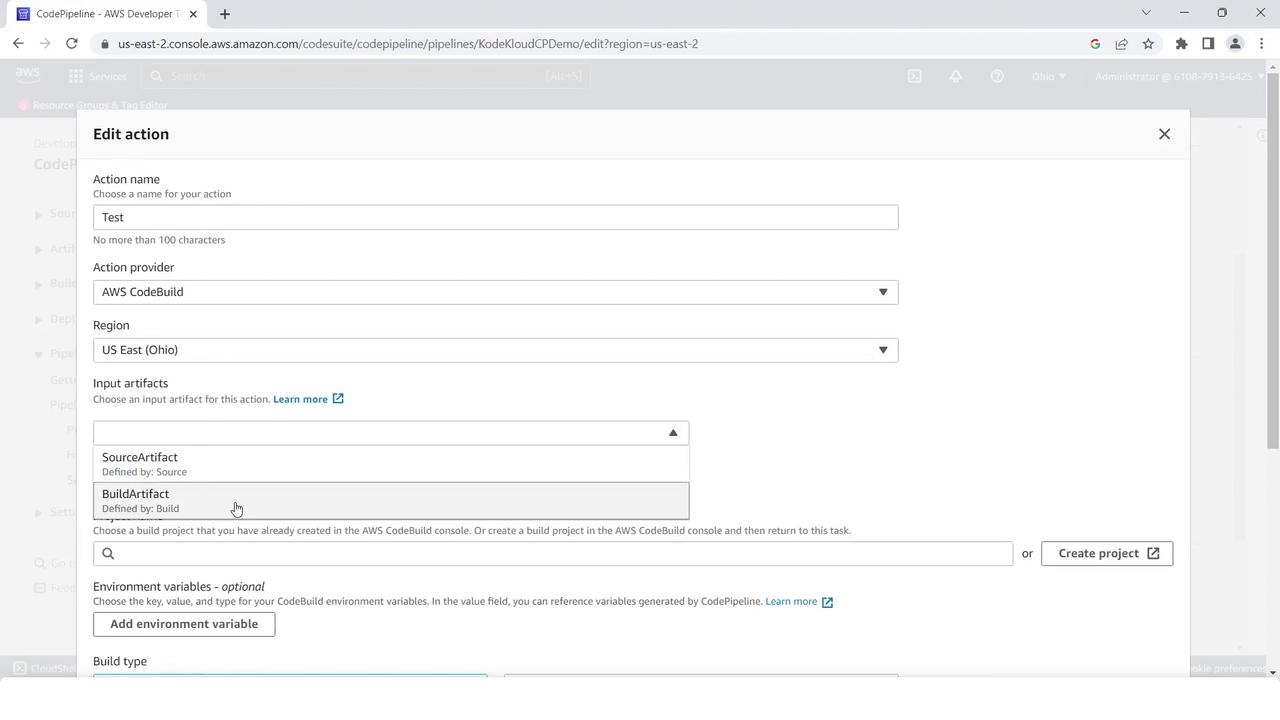
Task: Click the Add environment variable button
Action: point(184,624)
